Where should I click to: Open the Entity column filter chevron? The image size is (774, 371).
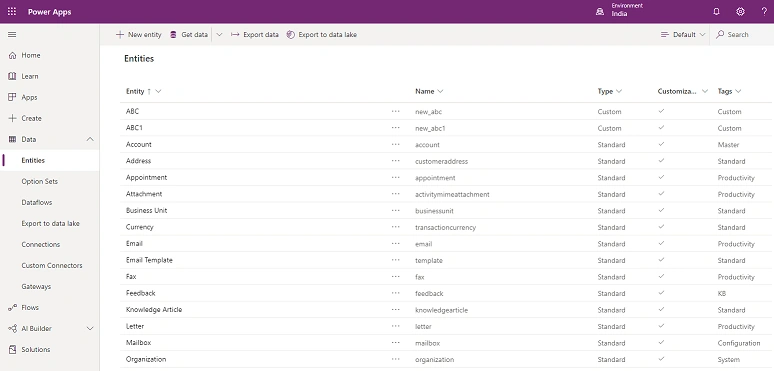158,91
